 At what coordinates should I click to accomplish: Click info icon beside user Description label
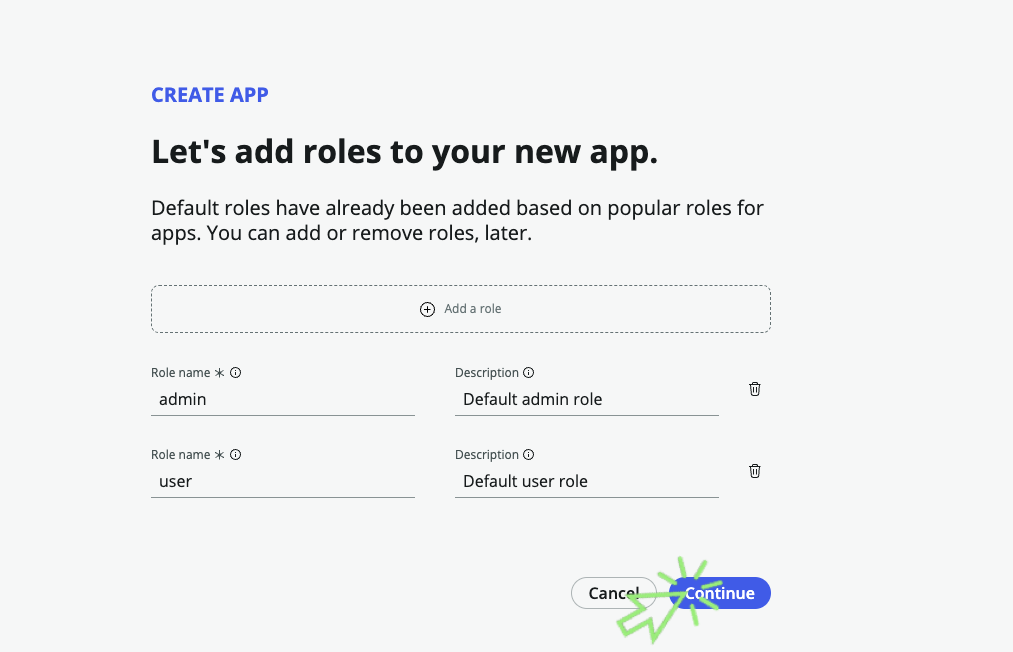528,455
